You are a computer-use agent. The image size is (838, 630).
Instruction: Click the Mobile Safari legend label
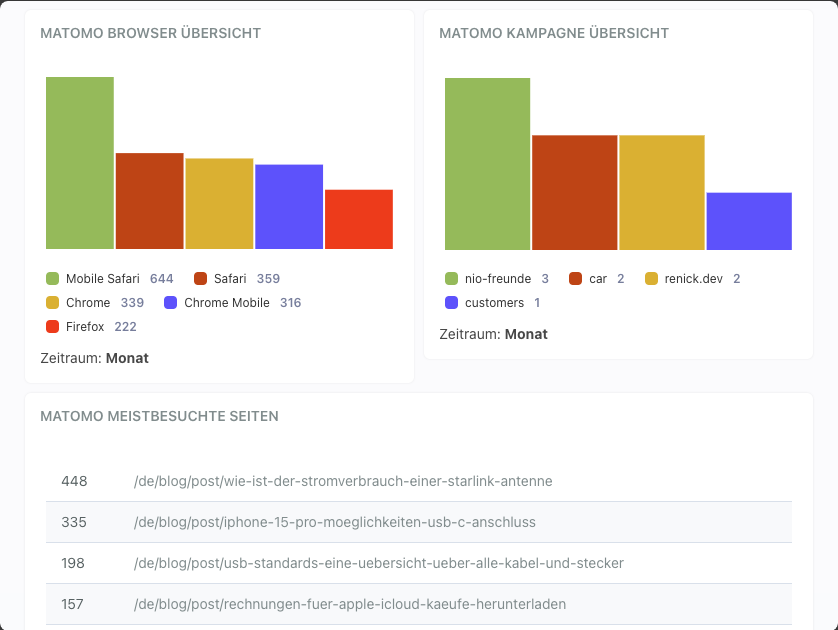click(103, 278)
